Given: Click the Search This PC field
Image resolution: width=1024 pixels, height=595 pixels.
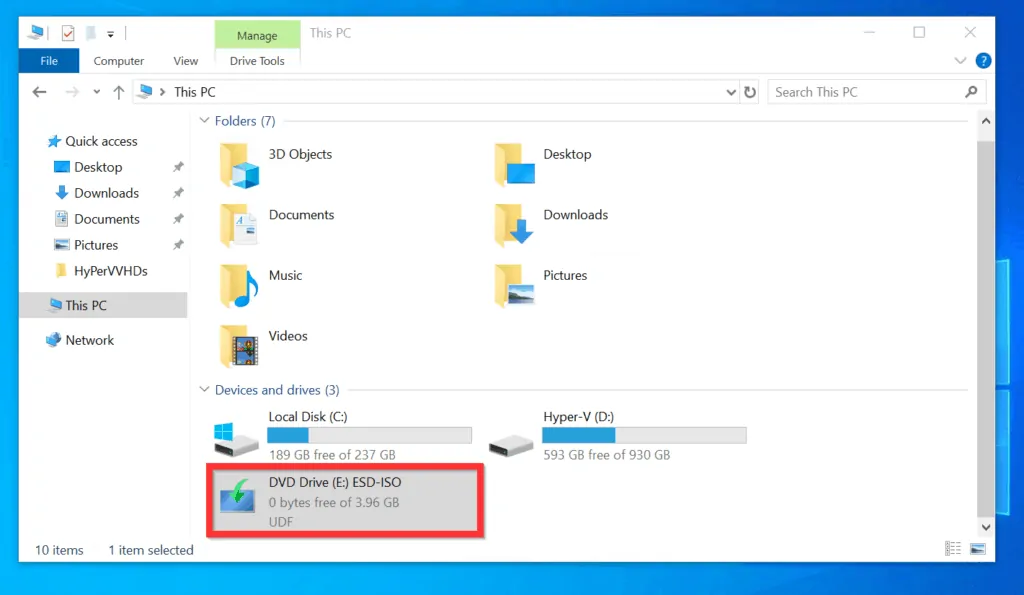Looking at the screenshot, I should point(865,92).
